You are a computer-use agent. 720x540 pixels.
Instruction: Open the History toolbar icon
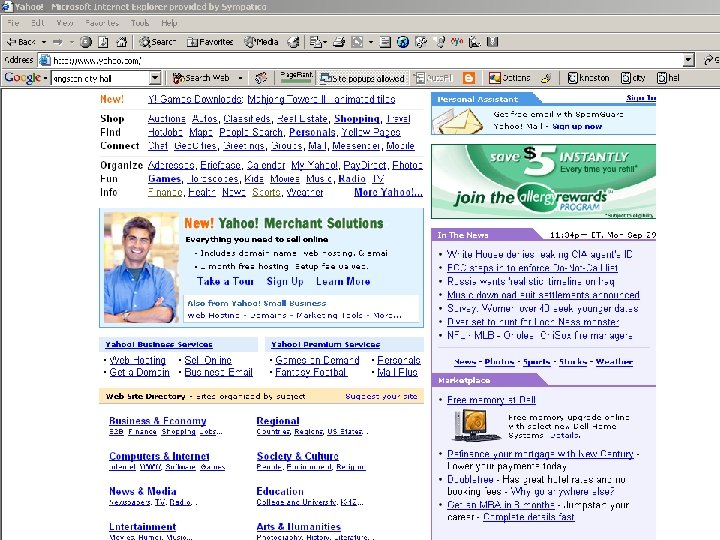(x=293, y=42)
